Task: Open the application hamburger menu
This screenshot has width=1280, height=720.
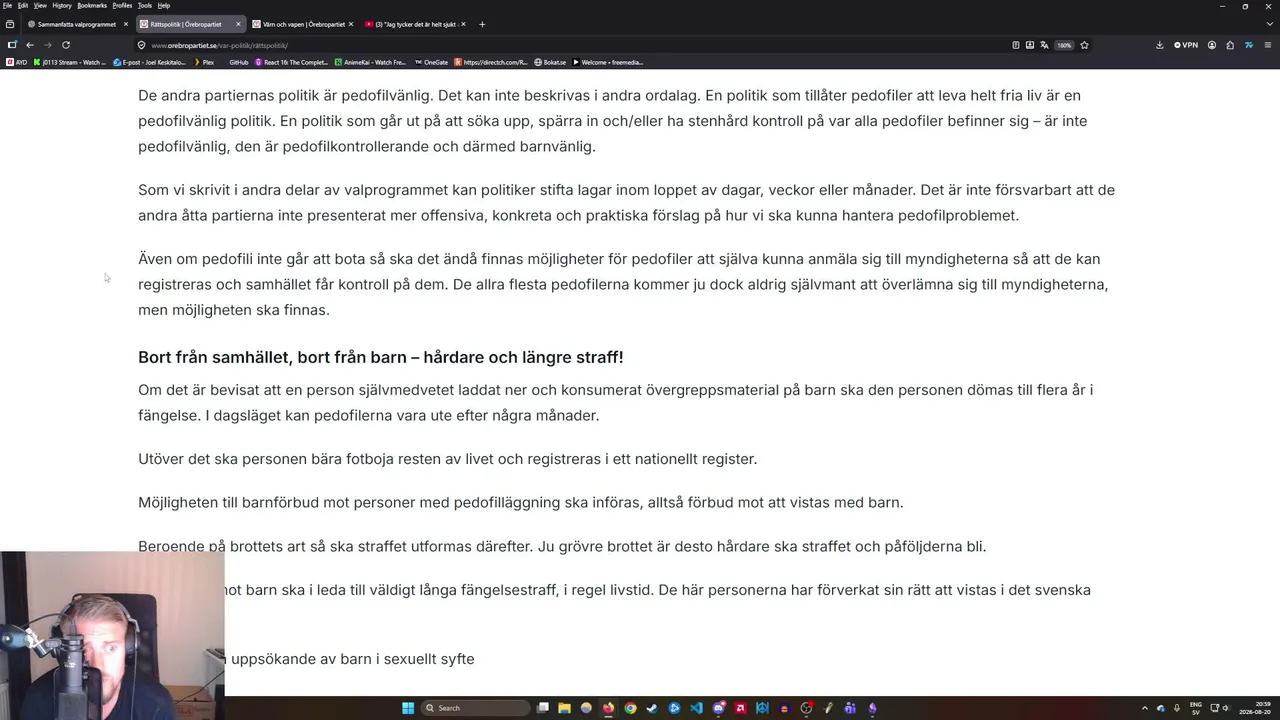Action: tap(1268, 45)
